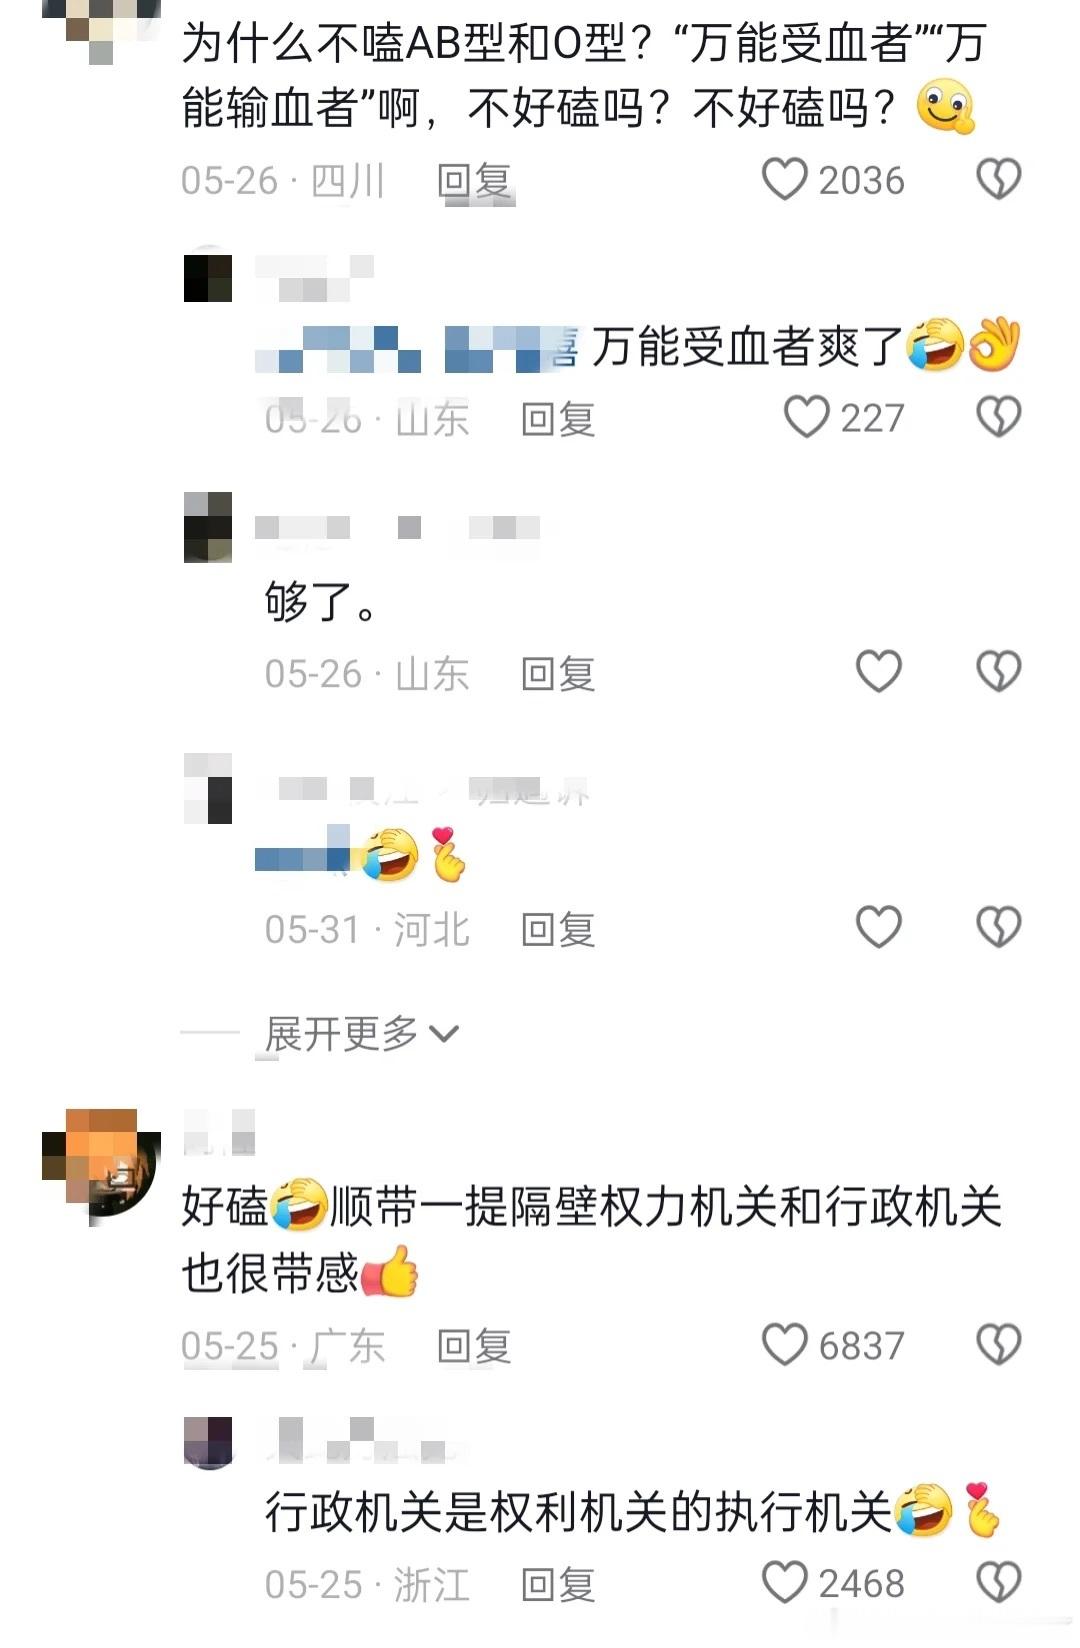Dislike the 万能受血者爽了 reply
This screenshot has width=1080, height=1648.
[998, 417]
